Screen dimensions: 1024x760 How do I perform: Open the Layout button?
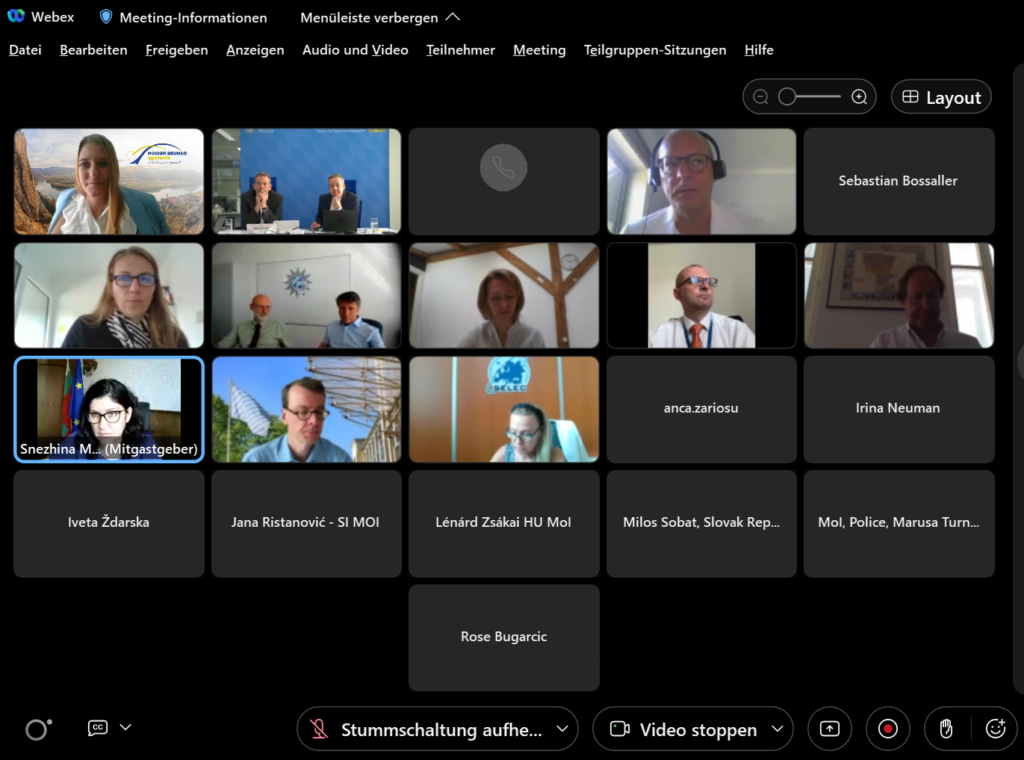941,97
